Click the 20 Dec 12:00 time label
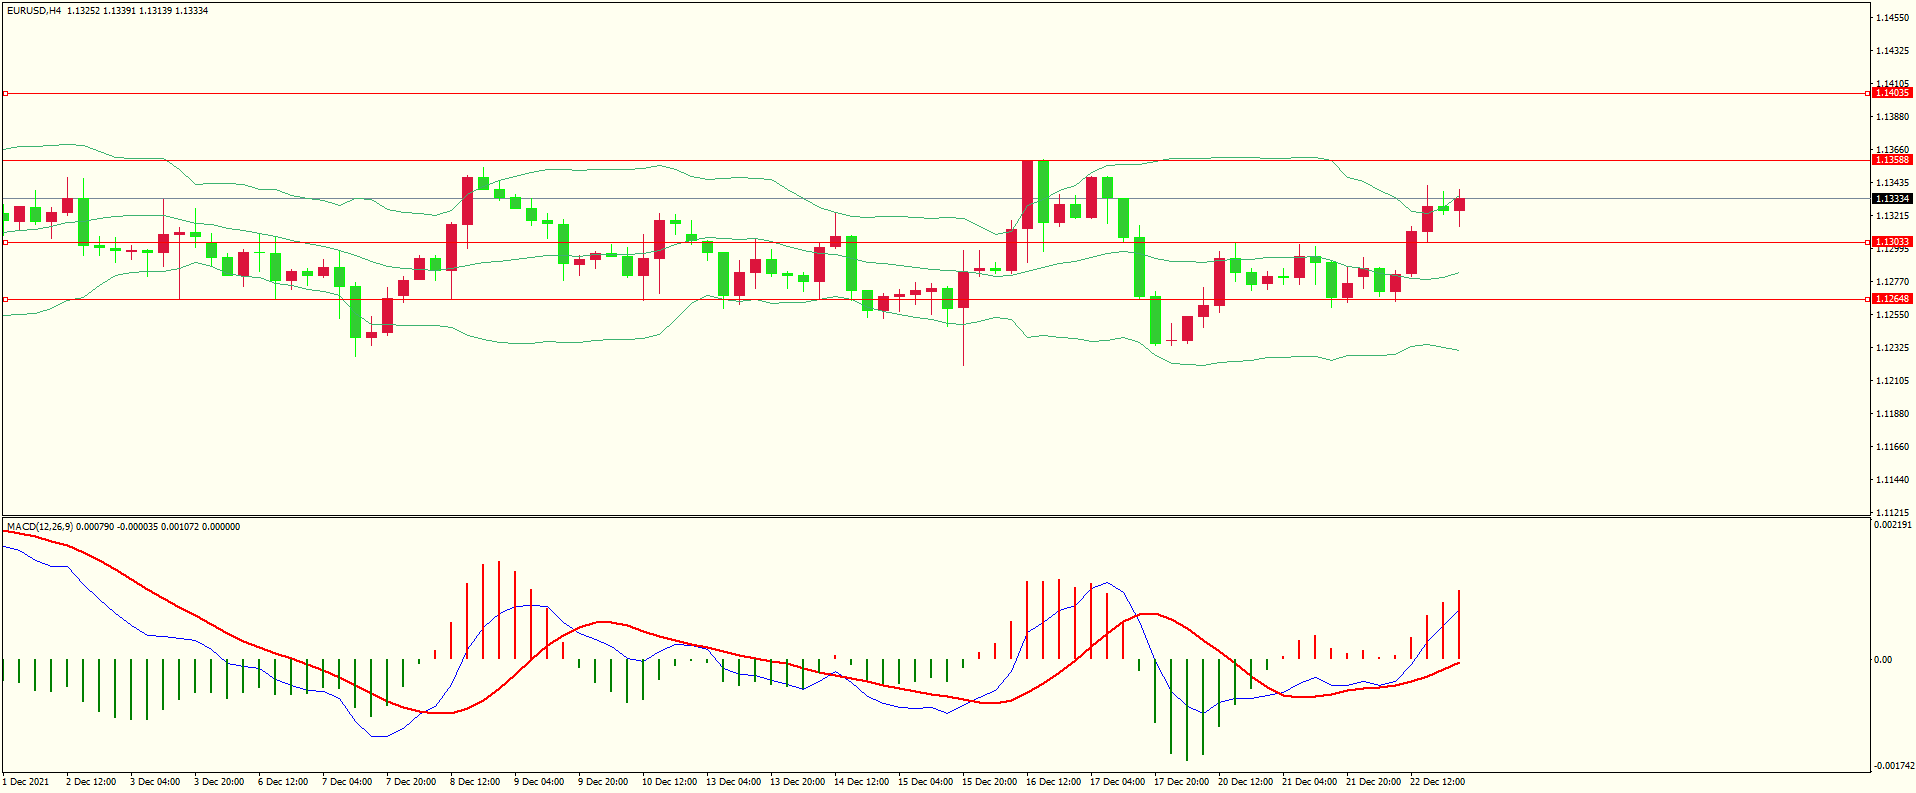 pyautogui.click(x=1246, y=782)
